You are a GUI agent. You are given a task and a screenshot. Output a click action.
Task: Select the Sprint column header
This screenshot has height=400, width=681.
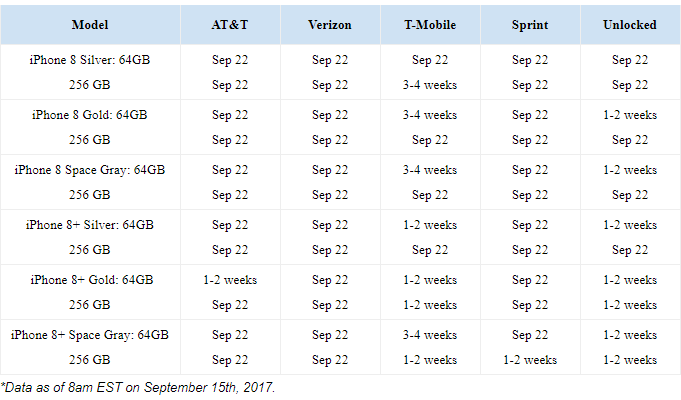point(530,25)
